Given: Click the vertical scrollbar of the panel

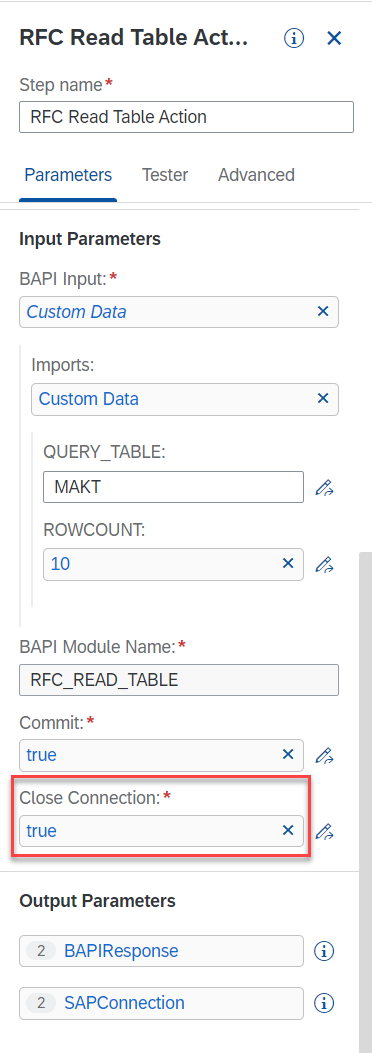Looking at the screenshot, I should click(x=365, y=803).
